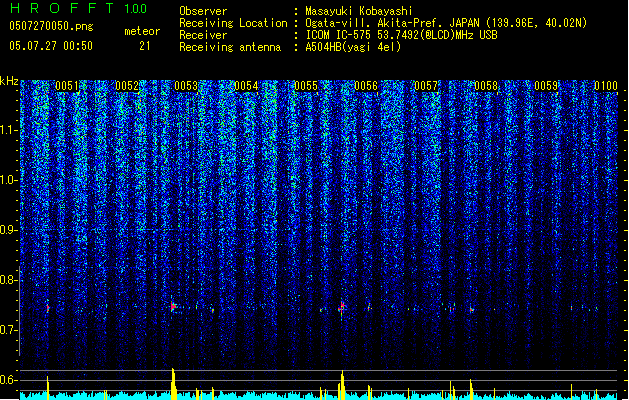Click the 0052 time marker
The width and height of the screenshot is (629, 400).
[x=127, y=86]
